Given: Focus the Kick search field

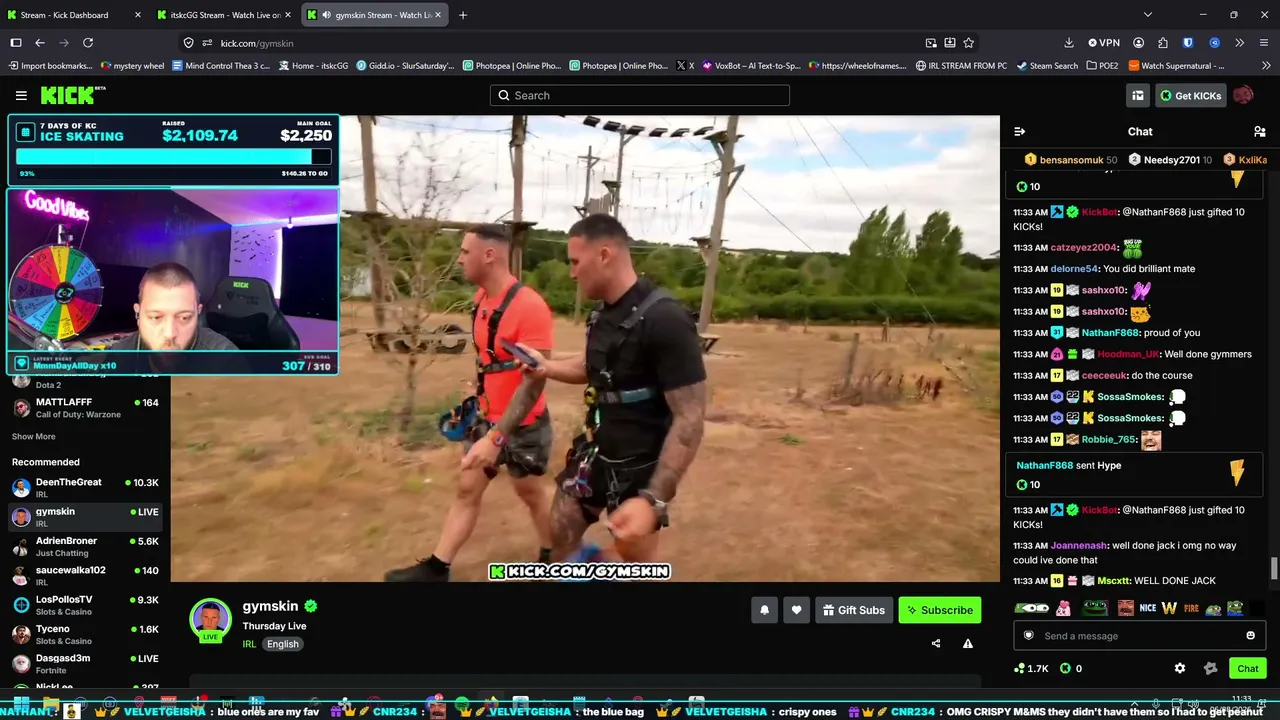Looking at the screenshot, I should click(x=640, y=95).
